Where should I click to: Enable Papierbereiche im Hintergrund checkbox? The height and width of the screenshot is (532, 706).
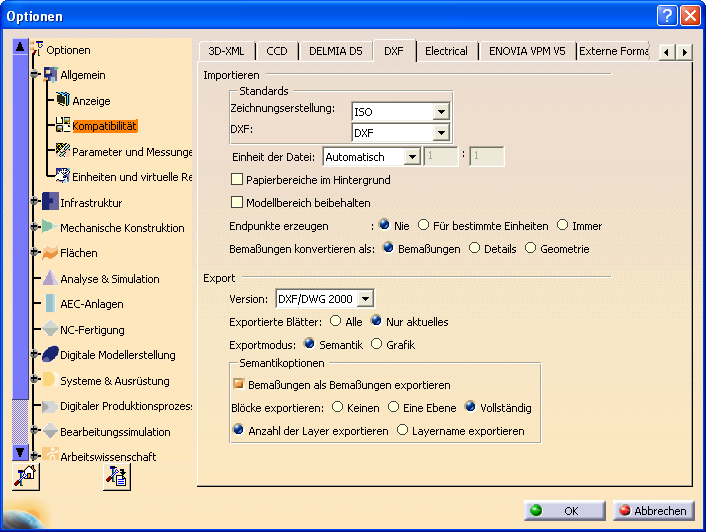point(237,180)
